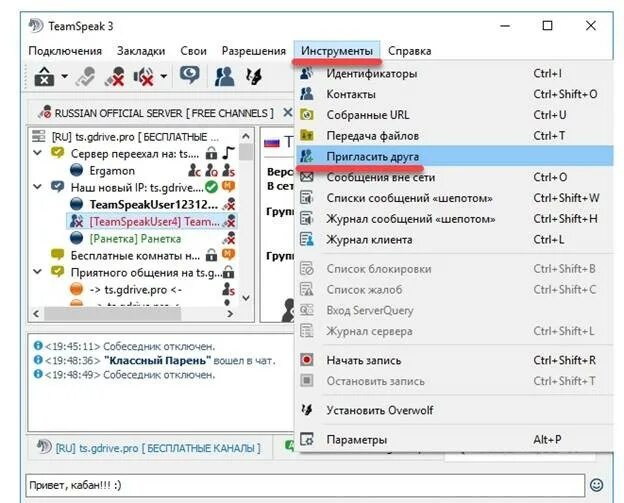Screen dimensions: 624x503
Task: Click the Журнал клиента icon
Action: pos(307,240)
